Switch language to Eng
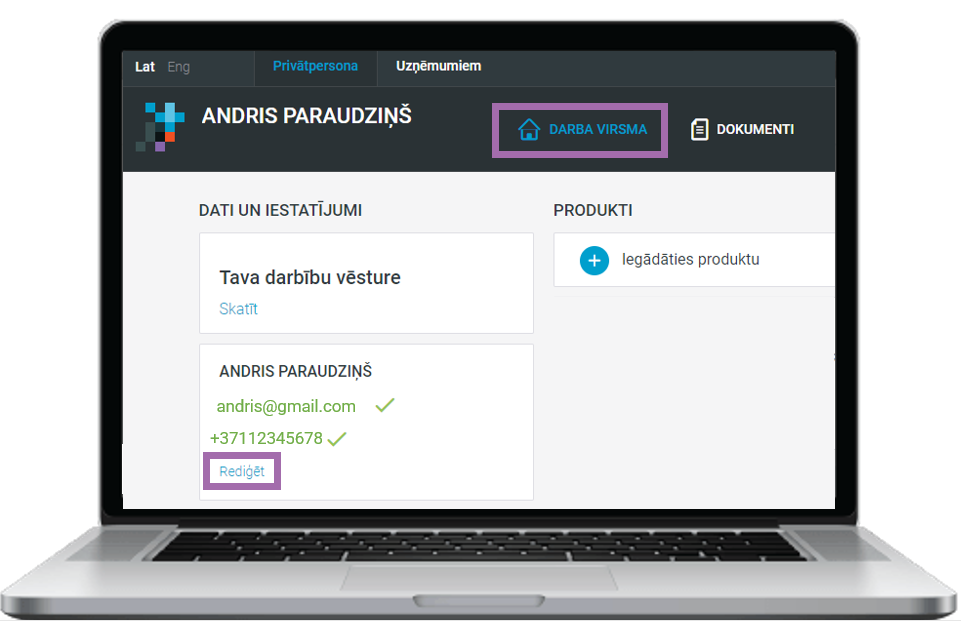The width and height of the screenshot is (961, 621). coord(178,66)
